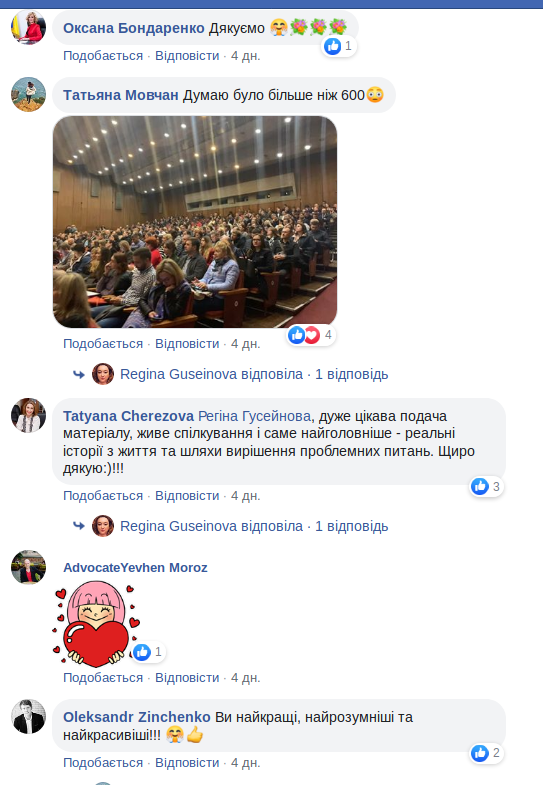This screenshot has height=785, width=543.
Task: Click Відповісти under AdvocateYevhen Moroz sticker
Action: point(187,677)
